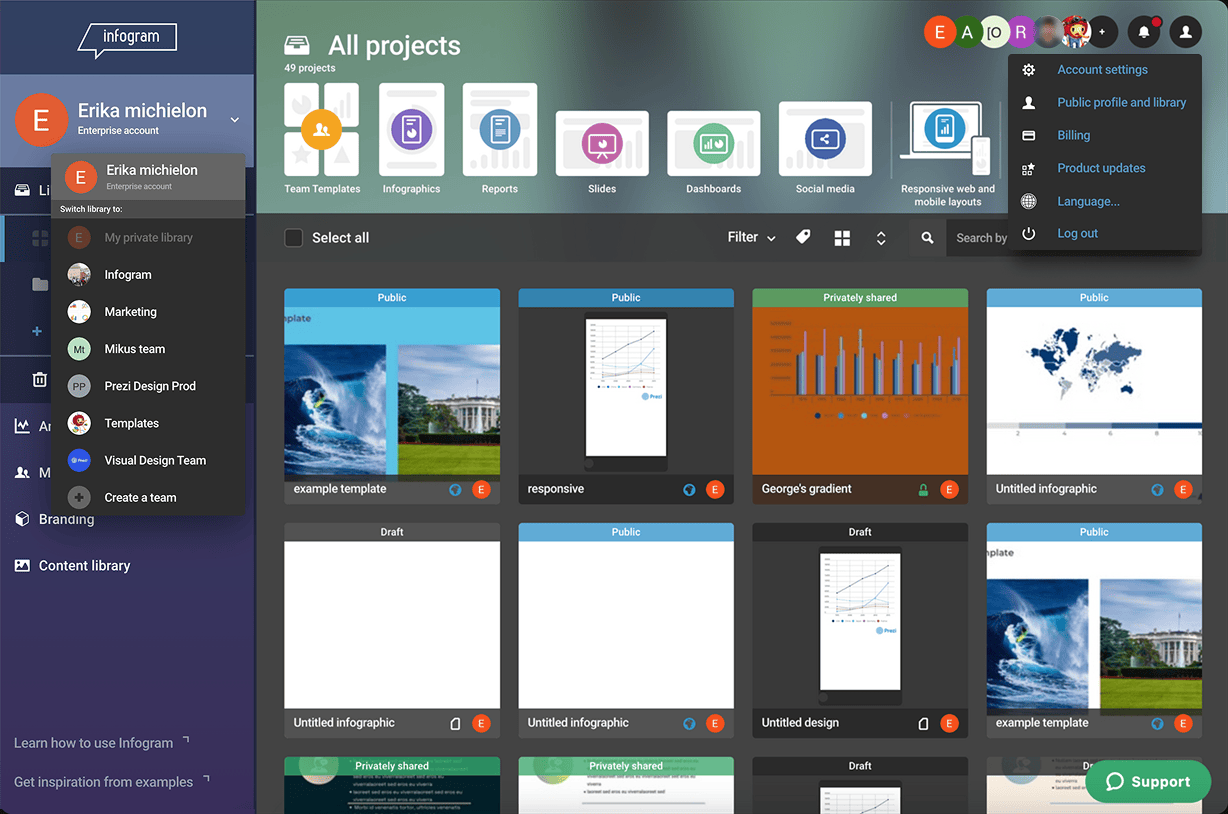Click the tag icon in the toolbar
The image size is (1228, 814).
click(803, 237)
